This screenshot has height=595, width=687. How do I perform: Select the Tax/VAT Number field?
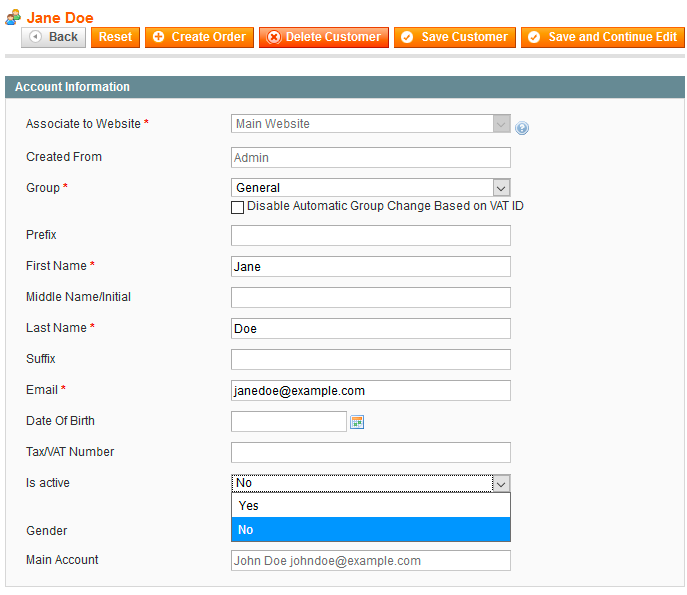pyautogui.click(x=370, y=452)
